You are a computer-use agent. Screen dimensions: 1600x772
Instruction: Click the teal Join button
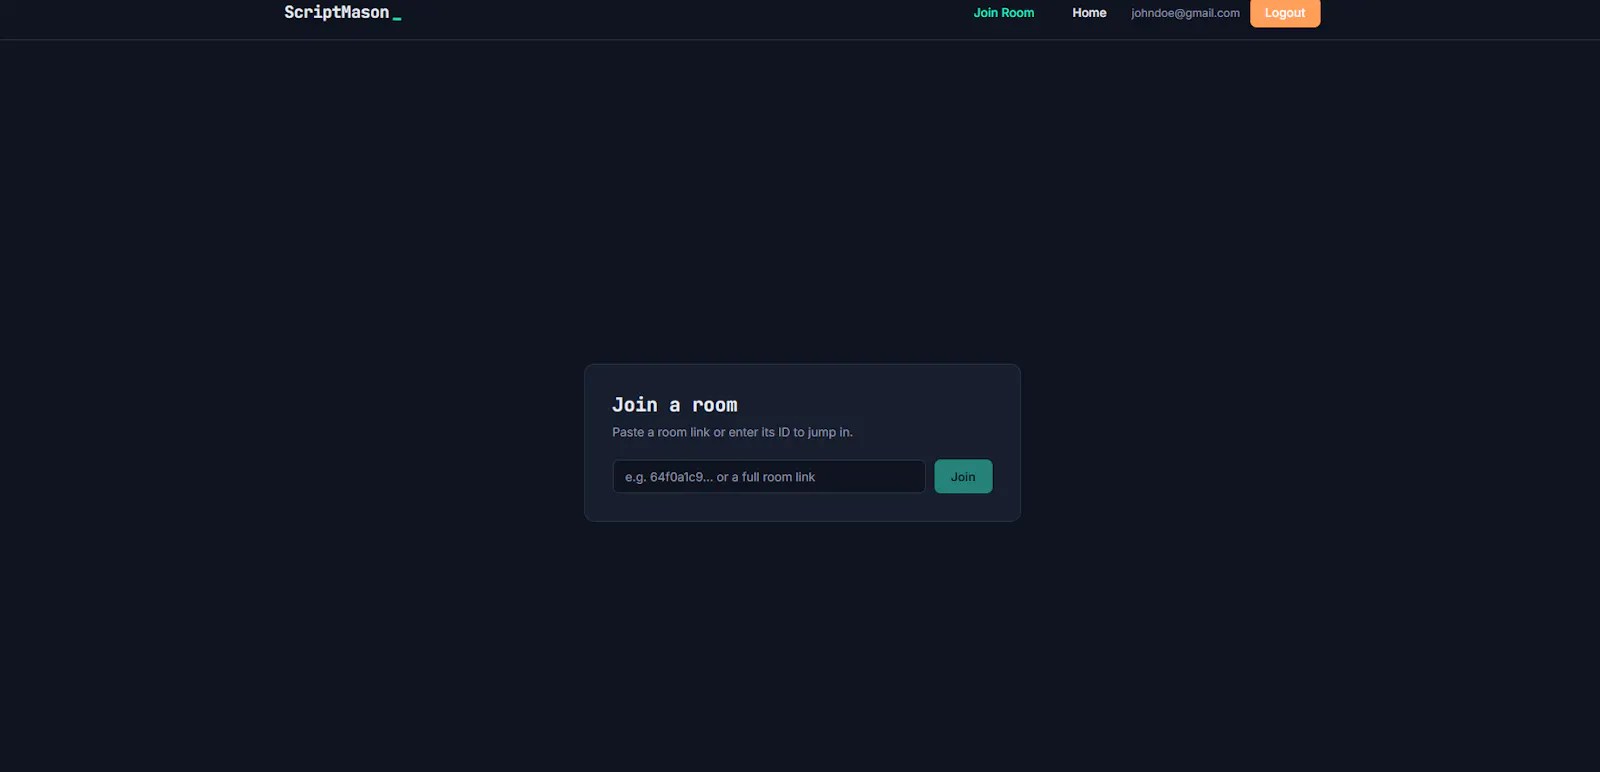963,477
